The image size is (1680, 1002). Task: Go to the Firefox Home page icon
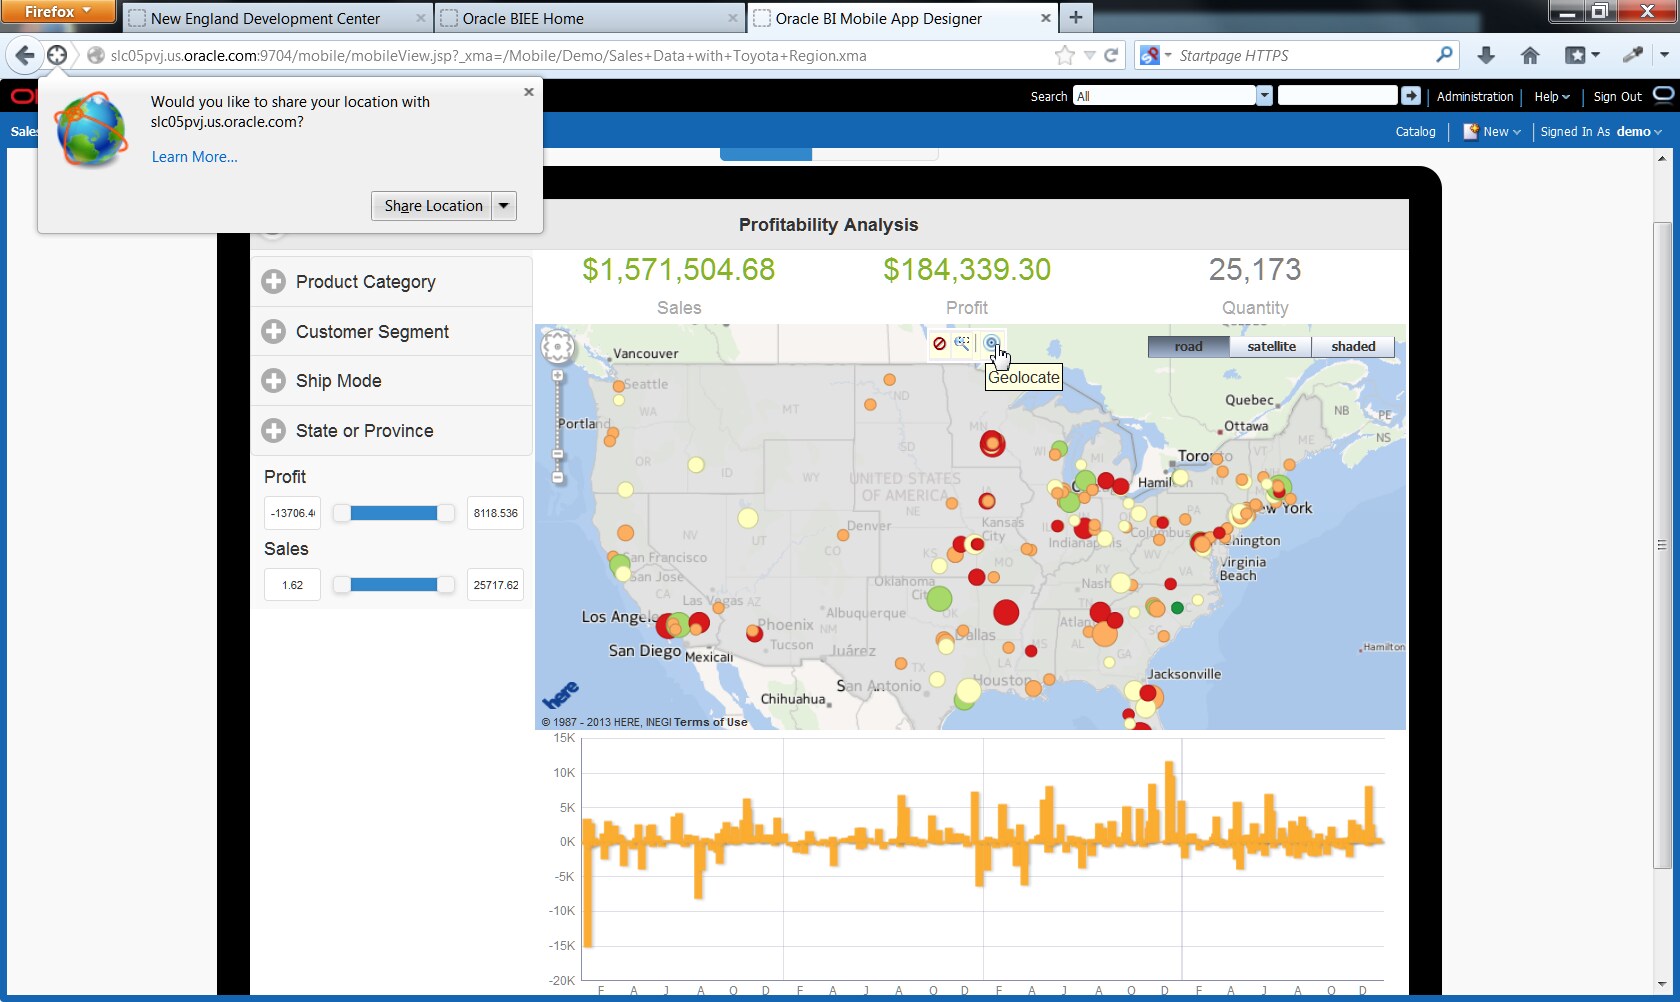[x=1530, y=56]
